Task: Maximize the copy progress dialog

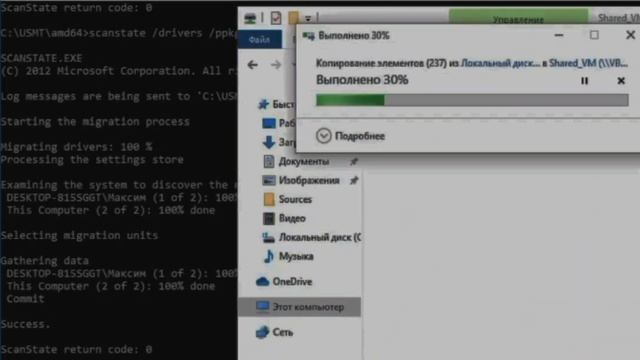Action: tap(594, 35)
